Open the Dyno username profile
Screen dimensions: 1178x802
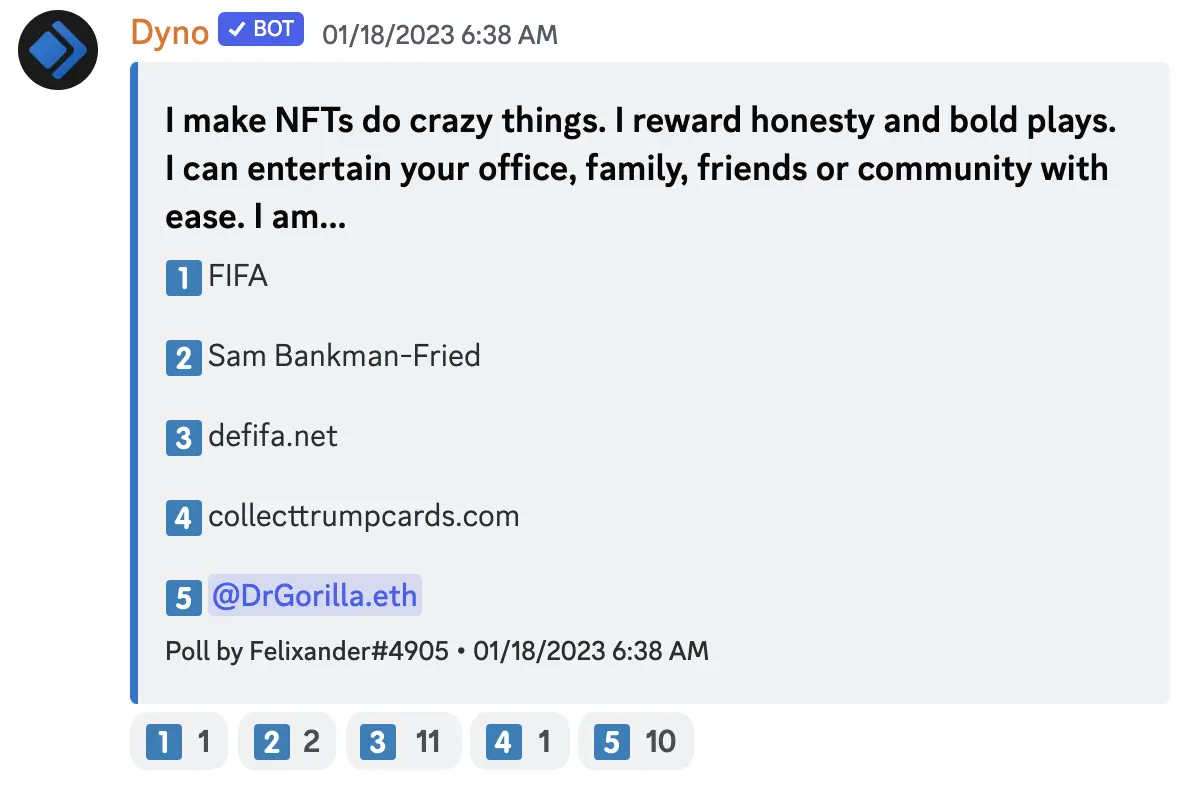tap(169, 32)
